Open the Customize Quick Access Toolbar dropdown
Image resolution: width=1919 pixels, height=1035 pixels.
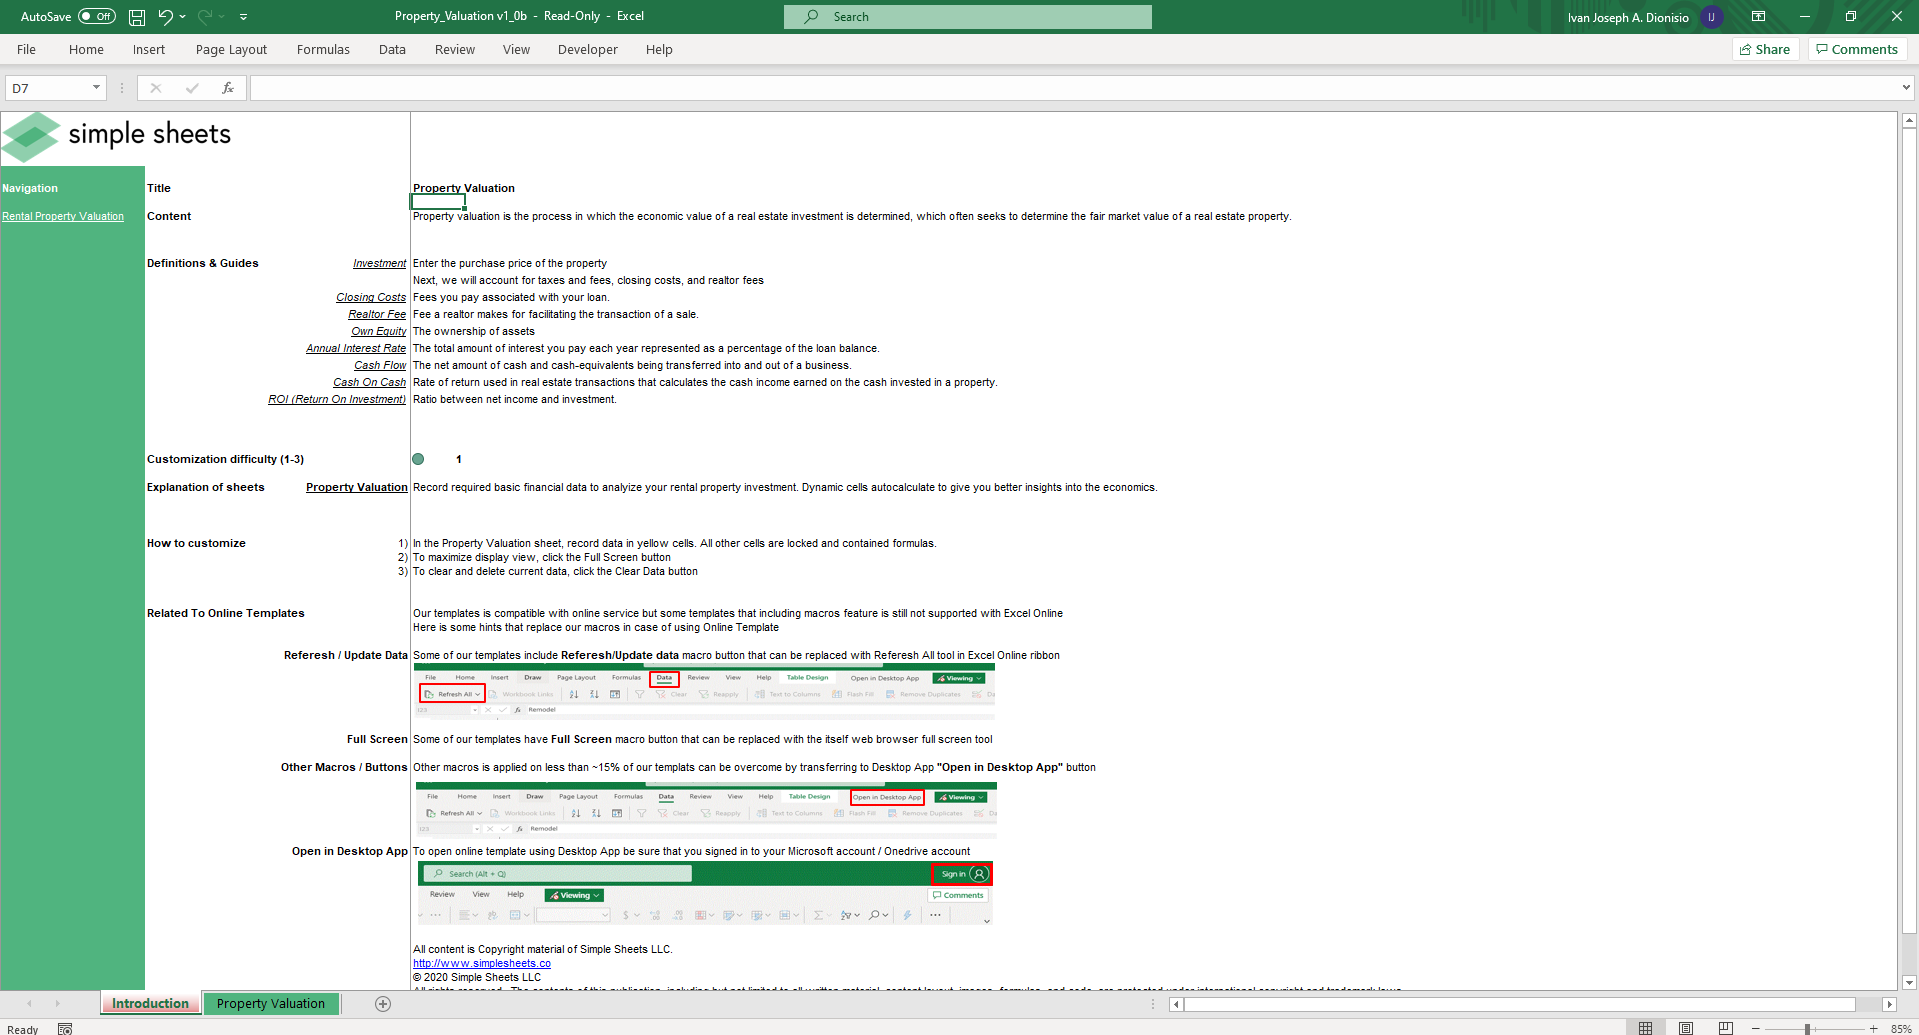tap(243, 17)
